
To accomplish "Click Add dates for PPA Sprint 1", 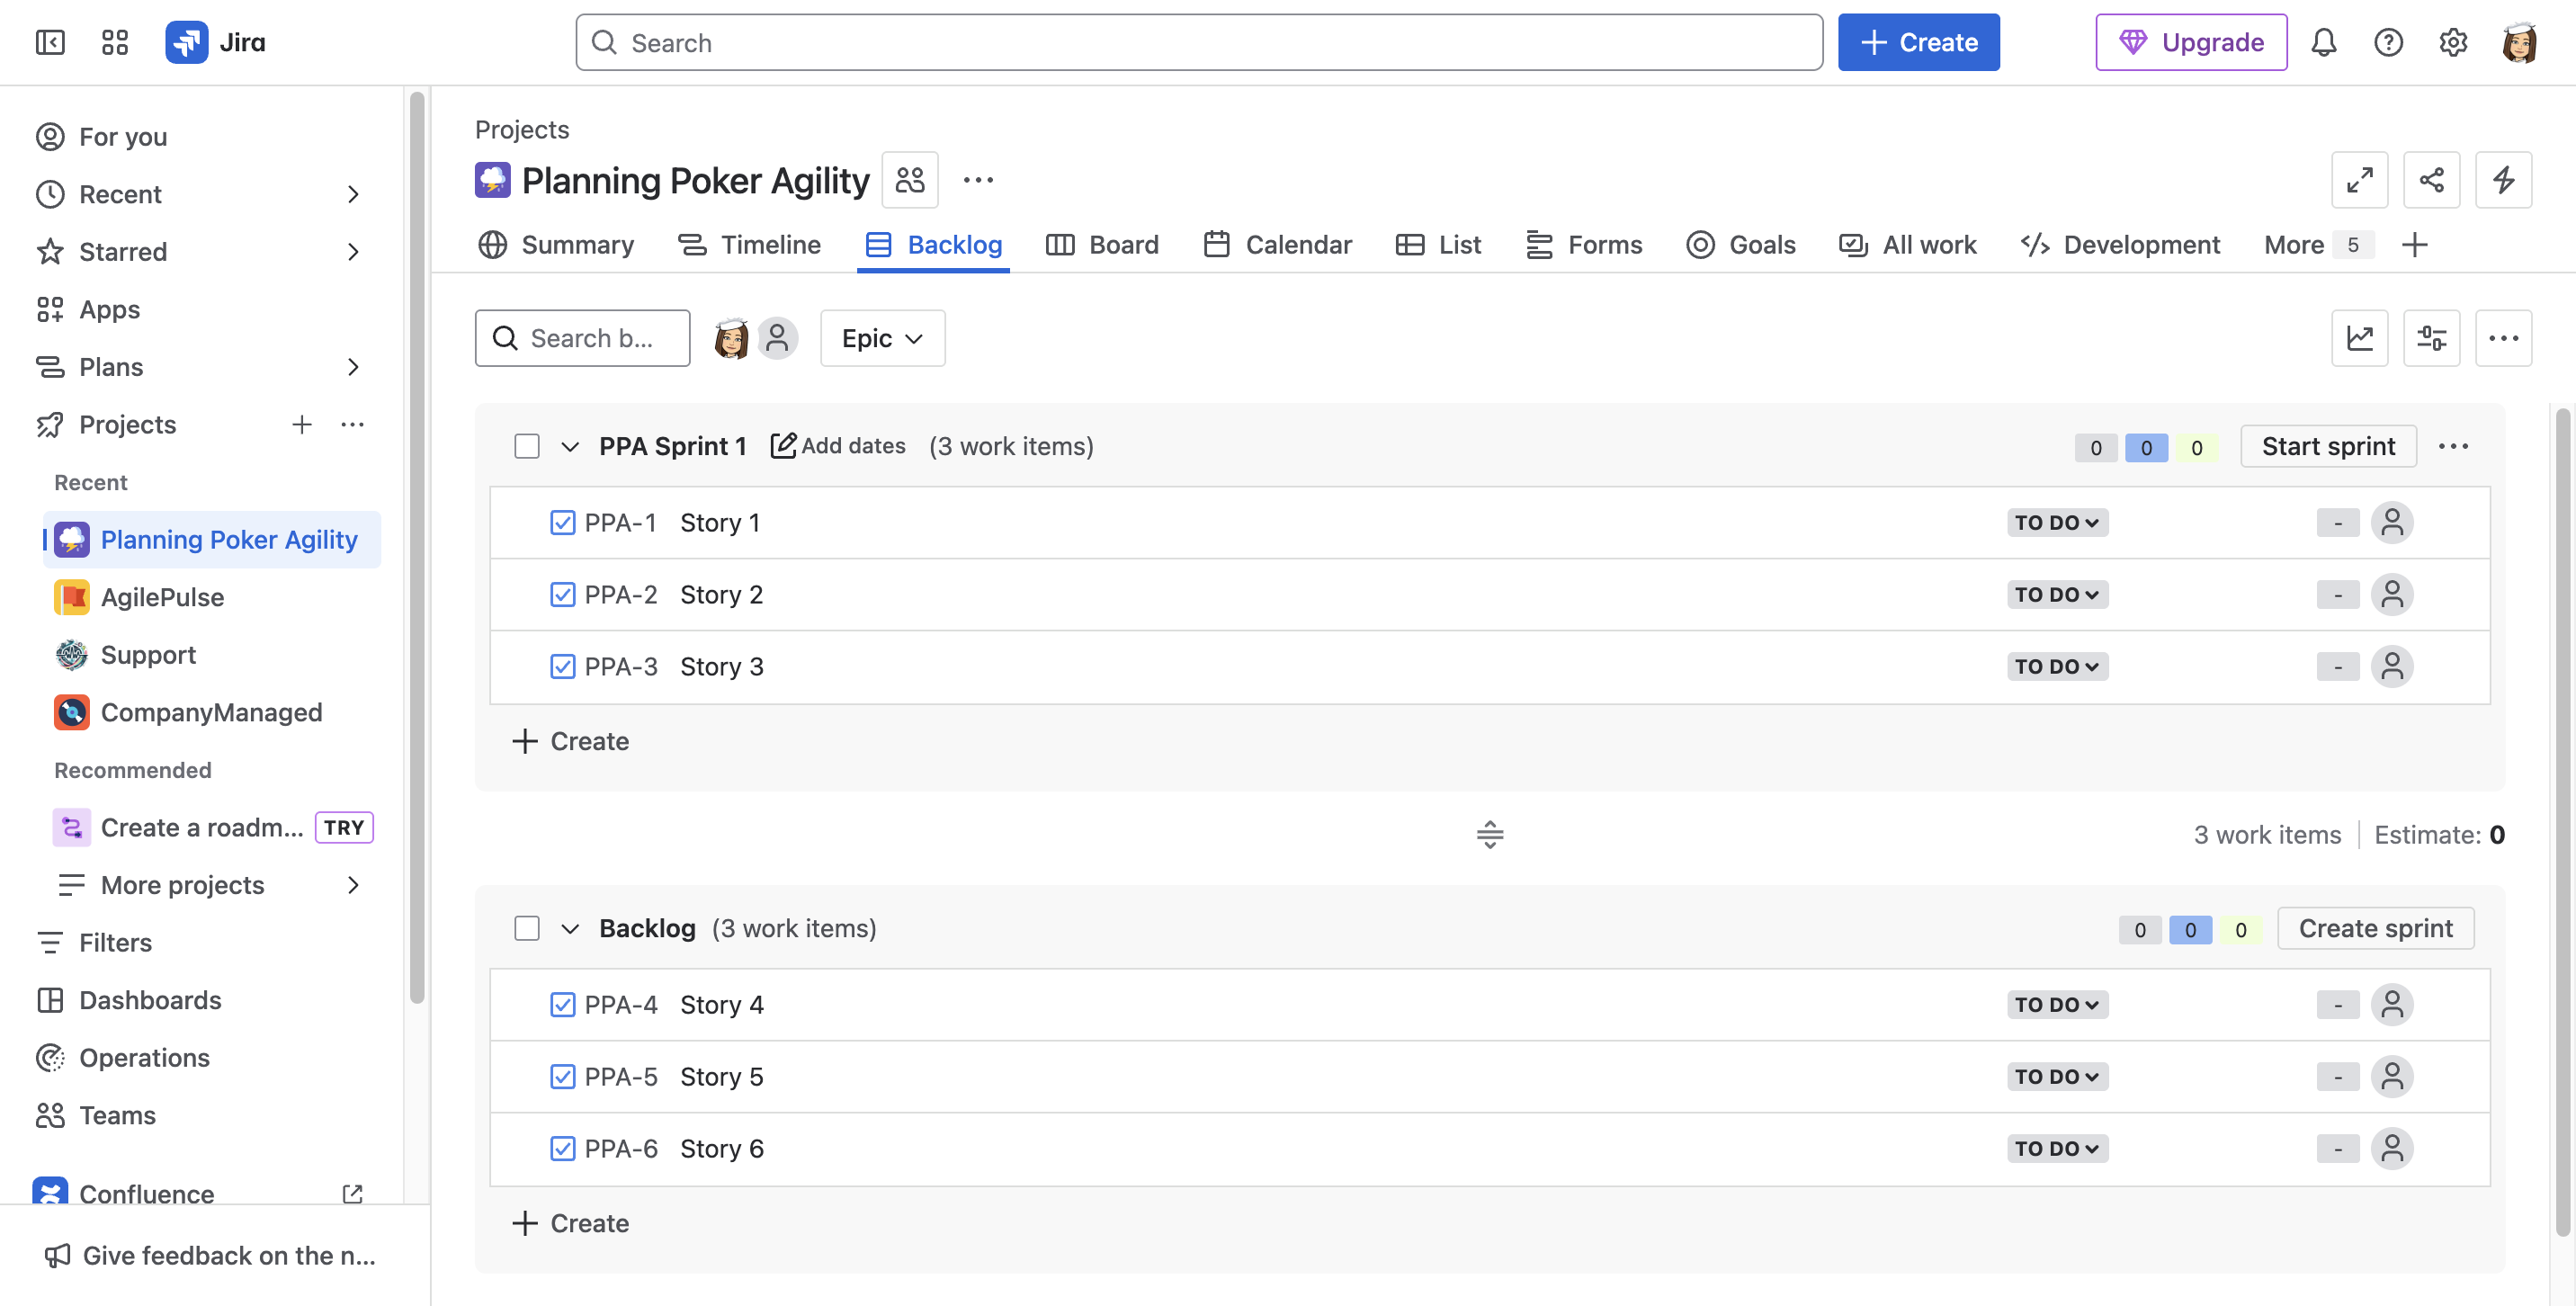I will (838, 446).
